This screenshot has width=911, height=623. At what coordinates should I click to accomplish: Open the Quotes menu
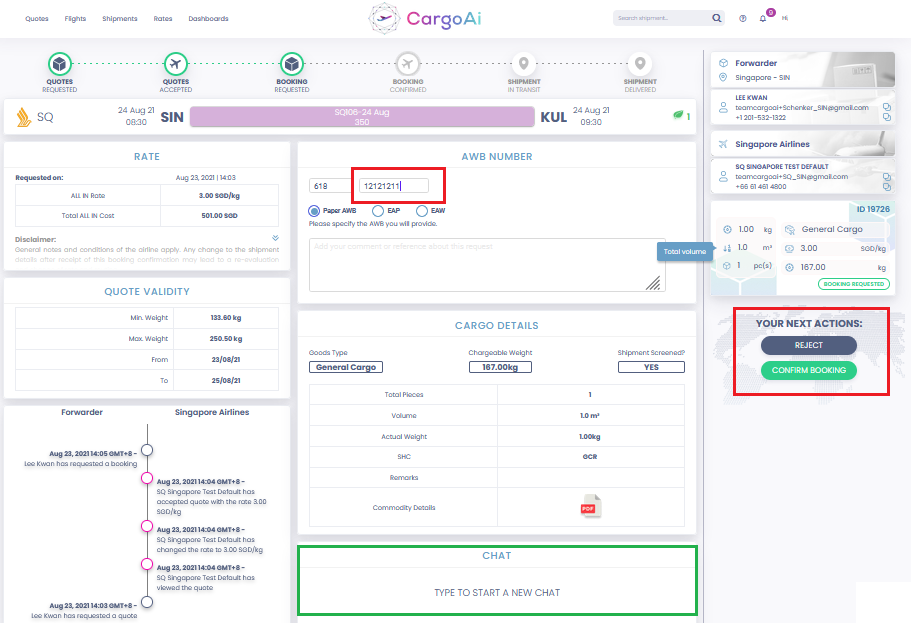pyautogui.click(x=37, y=19)
